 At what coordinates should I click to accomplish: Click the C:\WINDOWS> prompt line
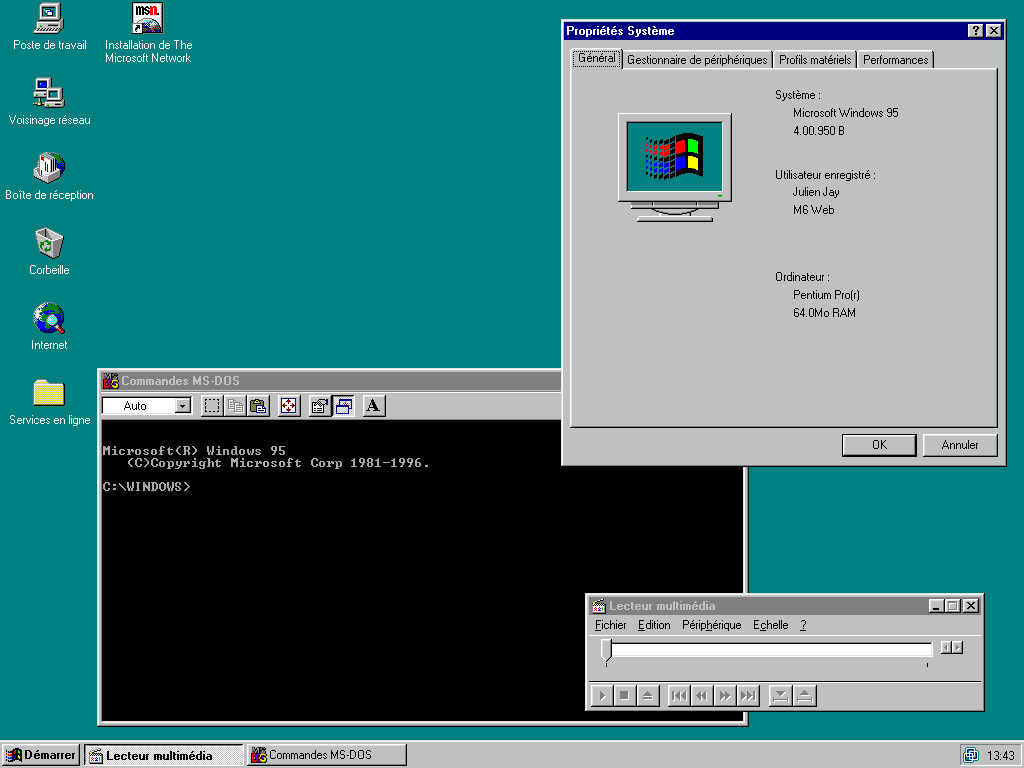[146, 487]
